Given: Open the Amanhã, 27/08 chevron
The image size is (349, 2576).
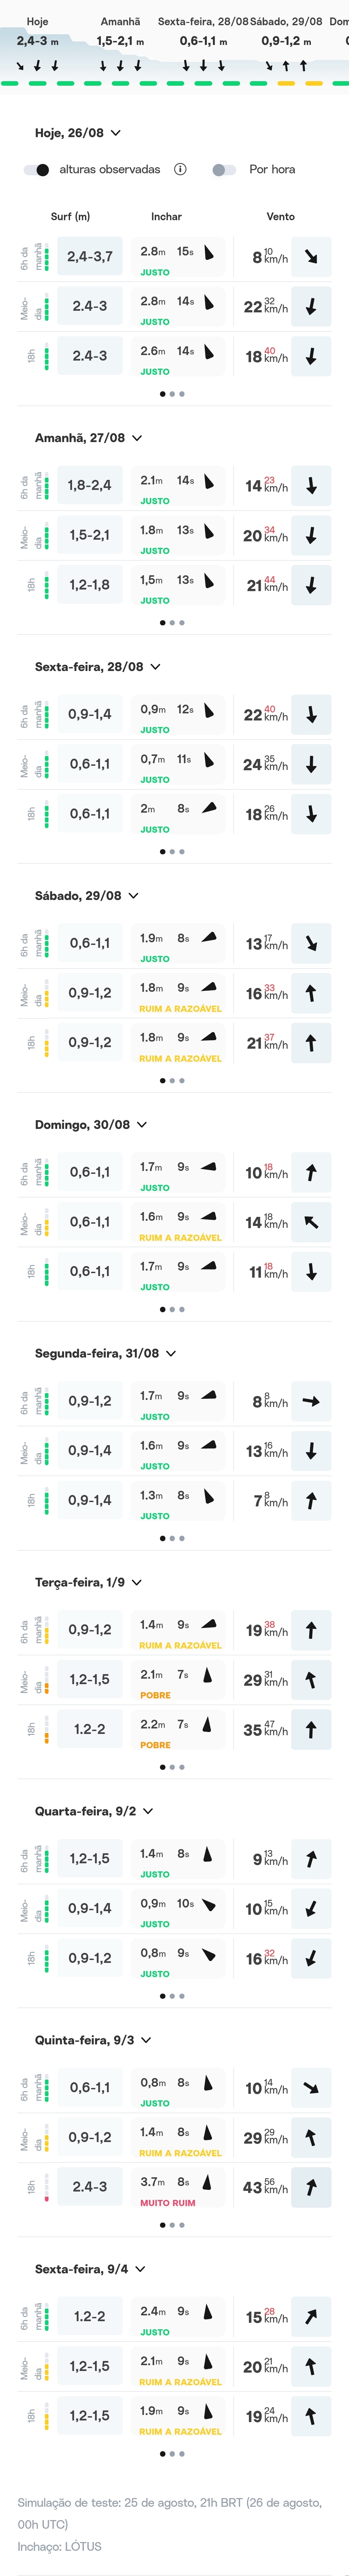Looking at the screenshot, I should [x=137, y=438].
